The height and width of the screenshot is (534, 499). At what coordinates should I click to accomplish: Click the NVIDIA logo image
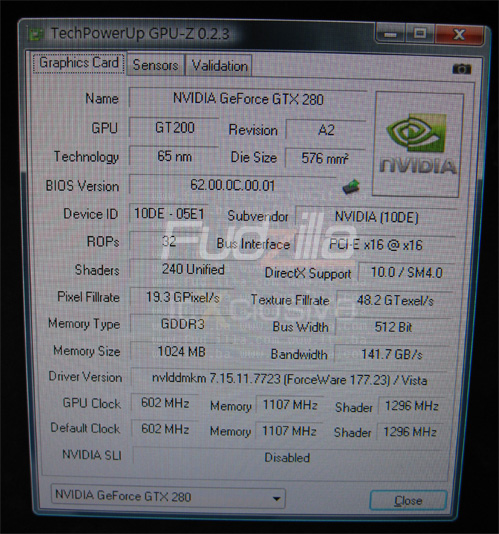click(x=418, y=144)
